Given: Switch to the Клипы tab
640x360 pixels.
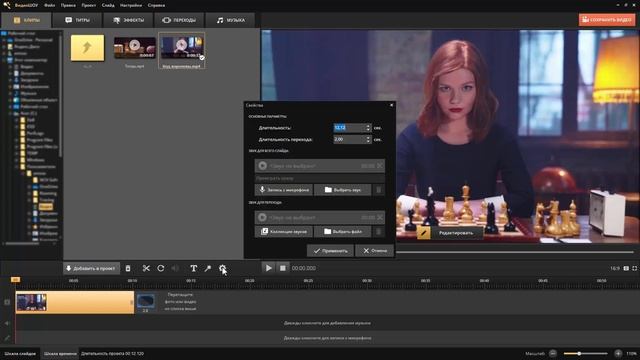Looking at the screenshot, I should pos(26,20).
